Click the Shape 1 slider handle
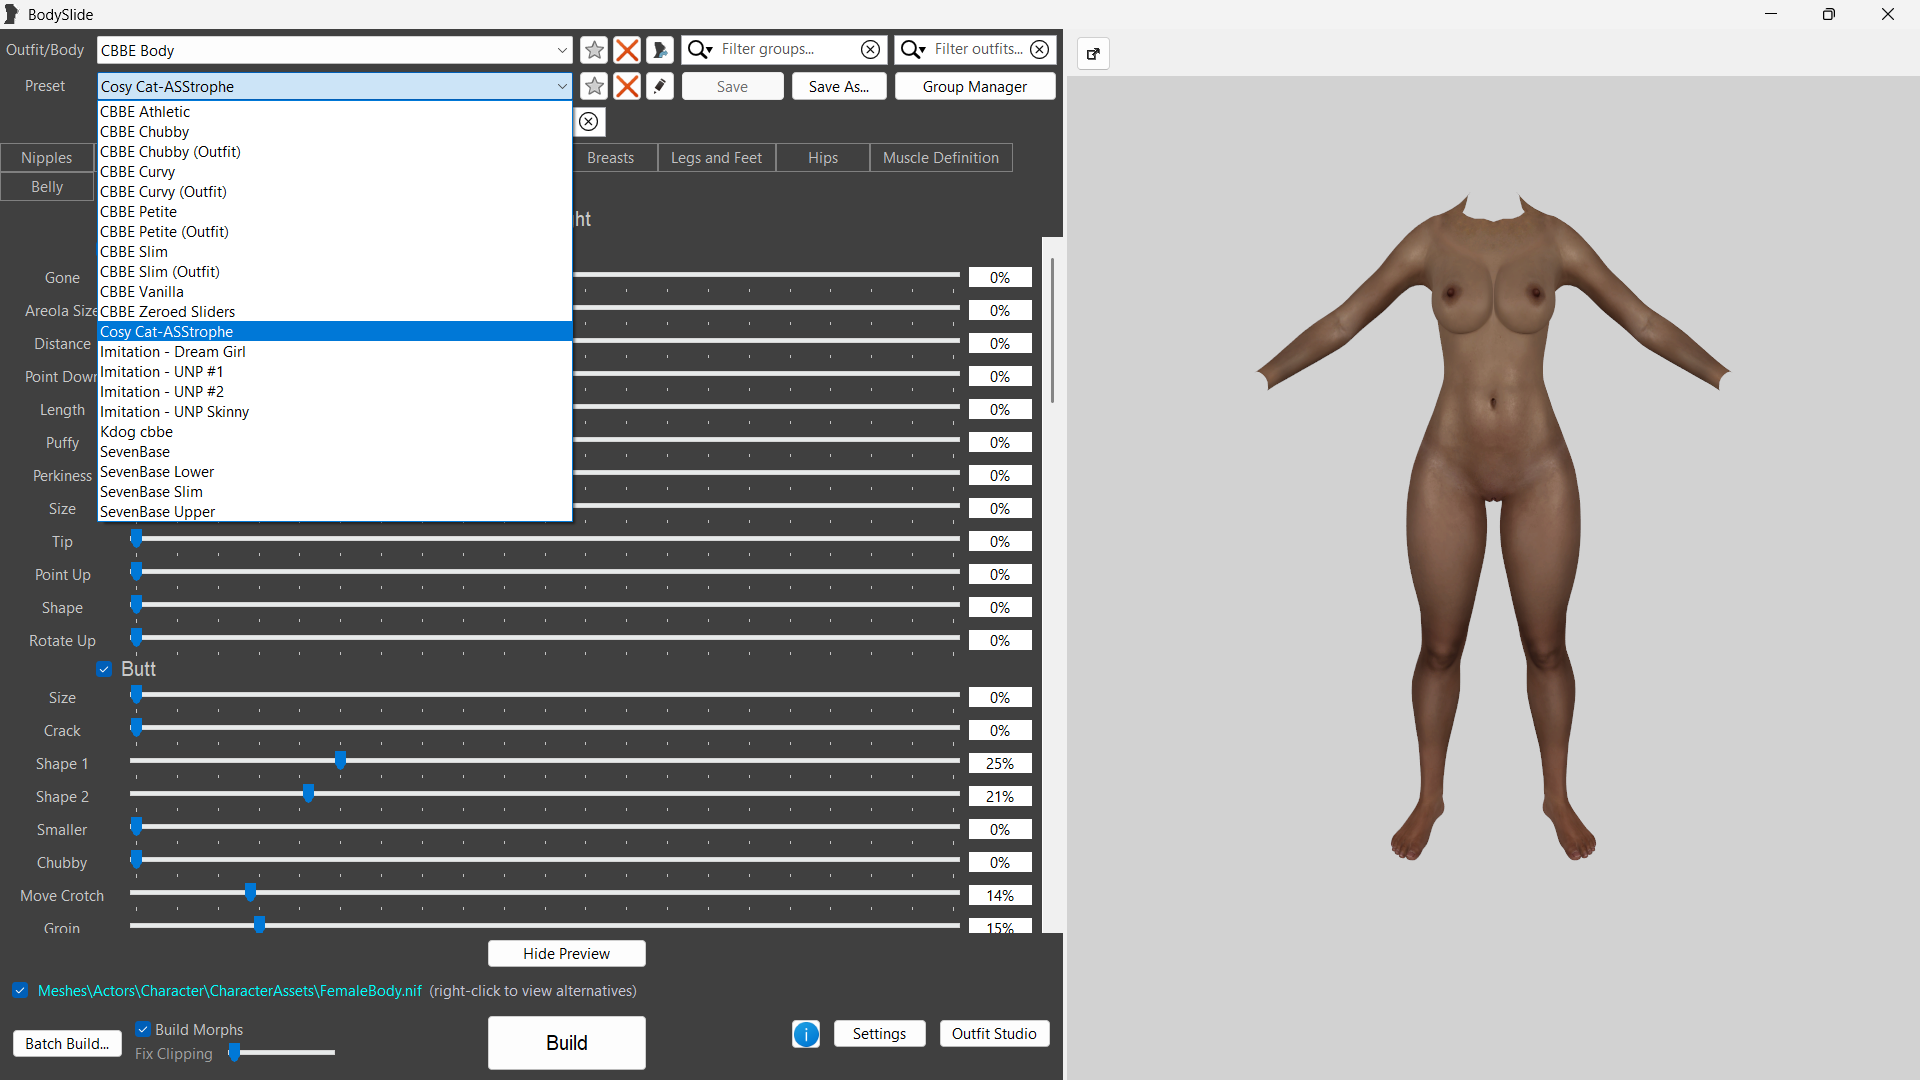The height and width of the screenshot is (1080, 1920). point(340,761)
